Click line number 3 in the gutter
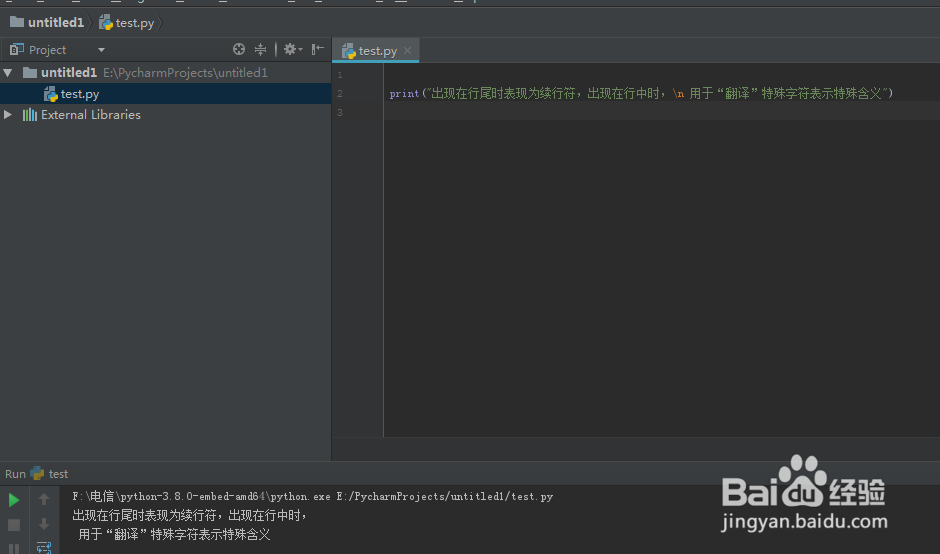Image resolution: width=940 pixels, height=554 pixels. click(x=340, y=112)
